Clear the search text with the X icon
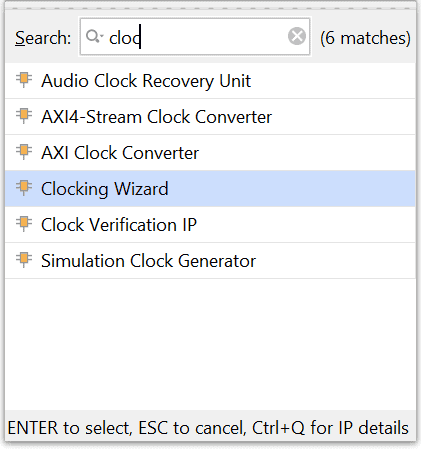This screenshot has width=421, height=449. click(x=297, y=36)
